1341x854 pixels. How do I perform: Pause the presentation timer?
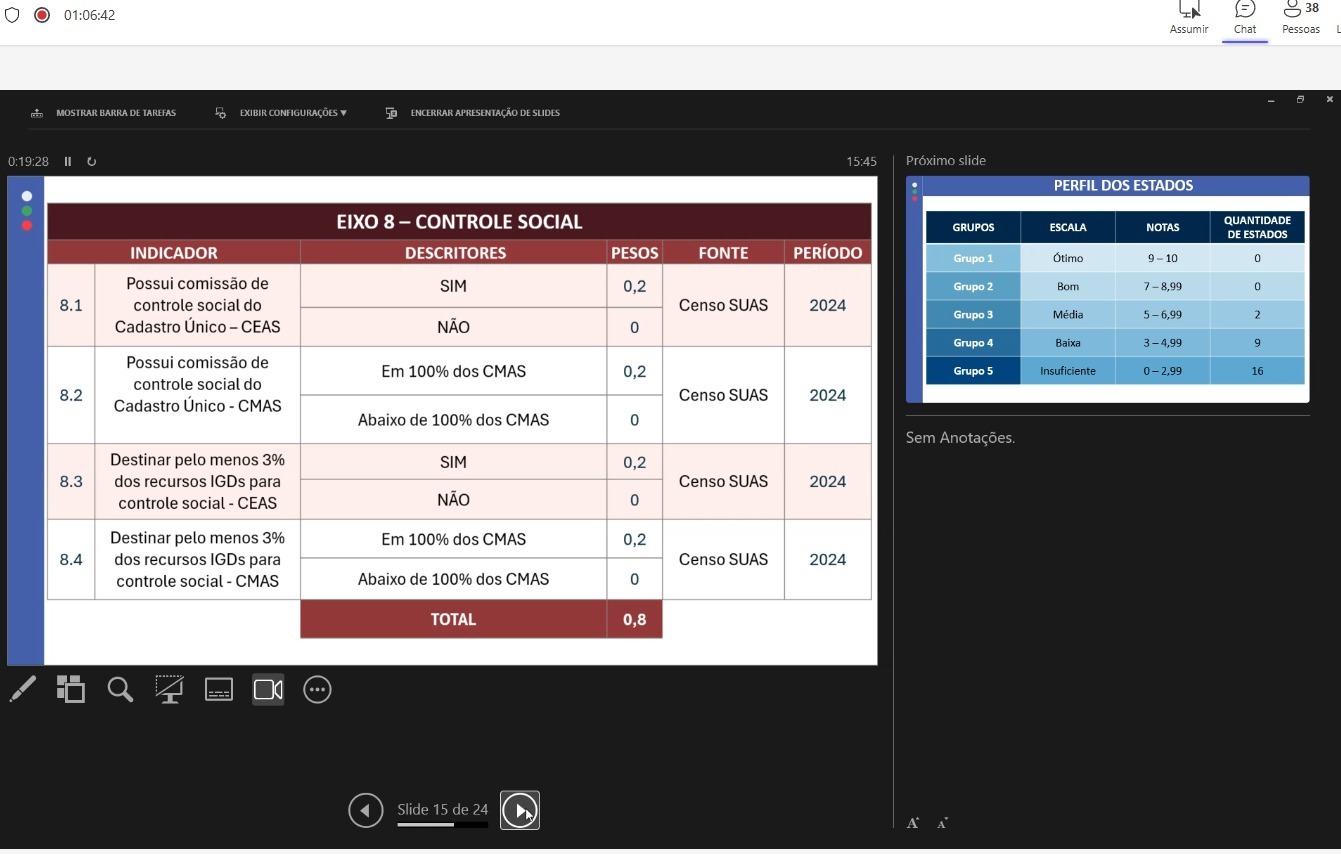coord(68,162)
